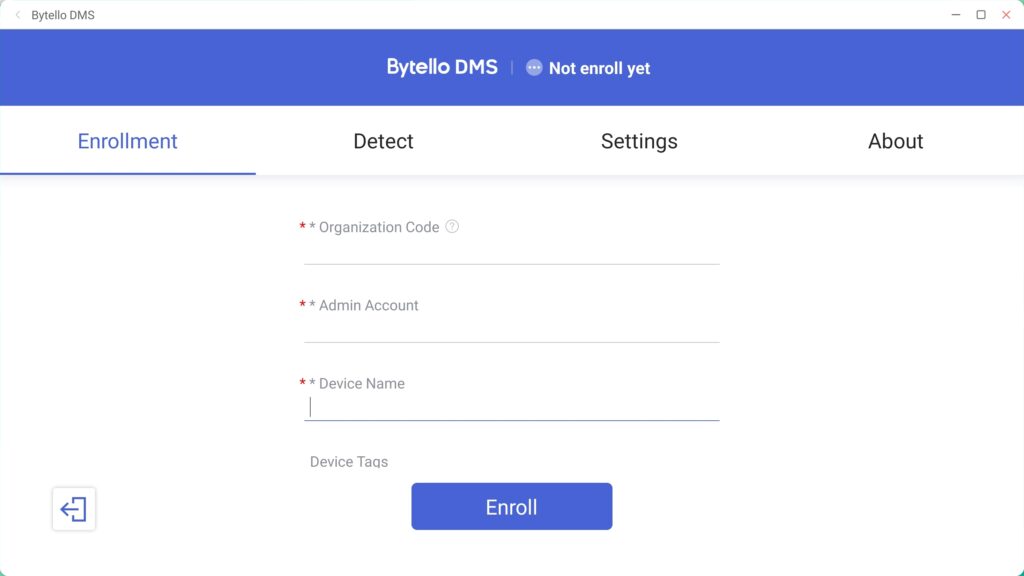The image size is (1024, 576).
Task: Click the Organization Code label
Action: point(379,227)
